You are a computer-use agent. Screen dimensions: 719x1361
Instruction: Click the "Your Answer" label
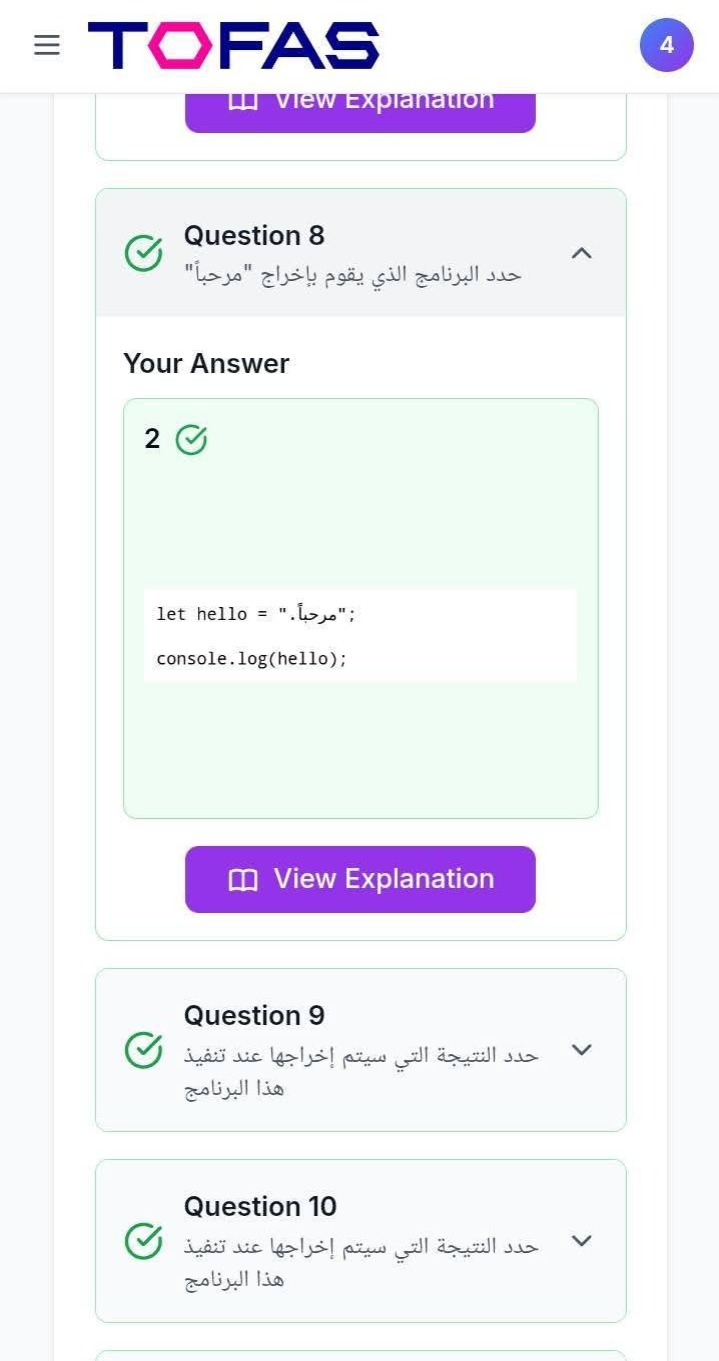[x=206, y=363]
